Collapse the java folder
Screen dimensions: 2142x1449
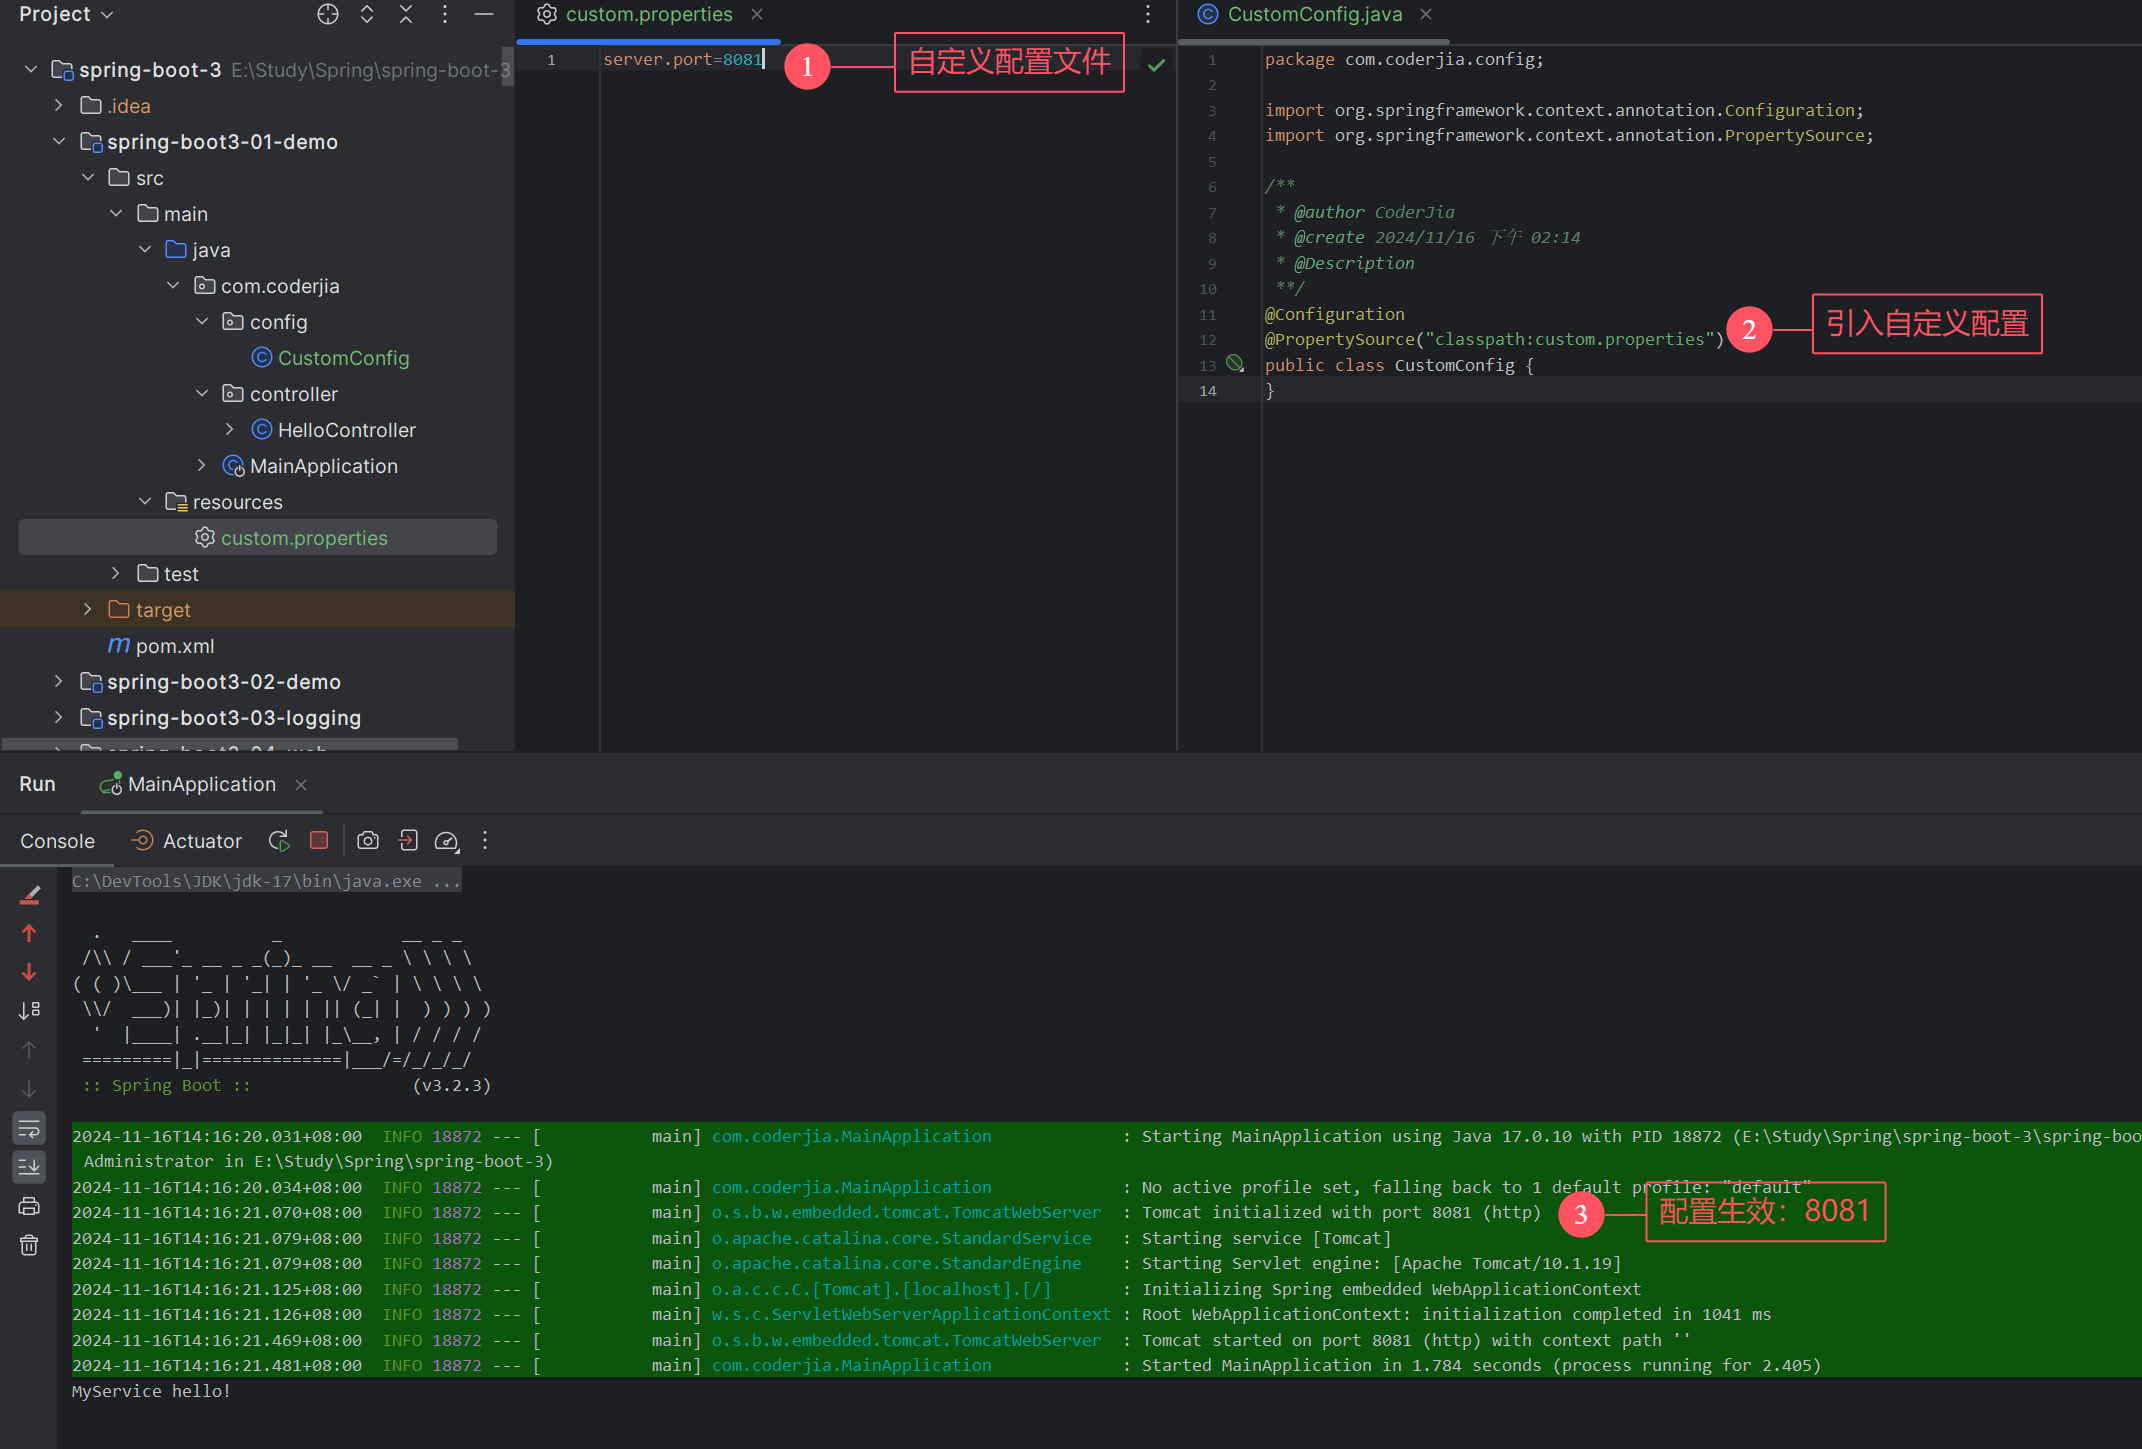[145, 249]
